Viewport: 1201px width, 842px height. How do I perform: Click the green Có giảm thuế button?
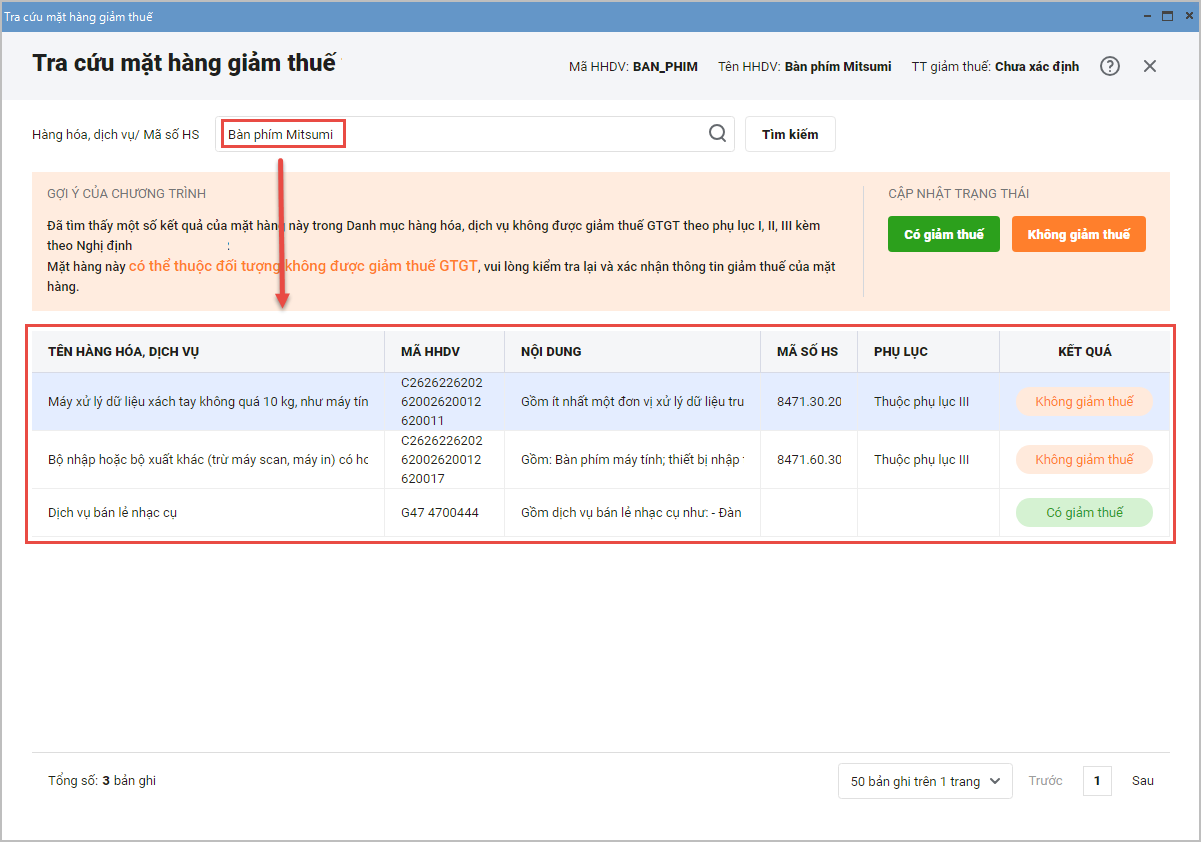coord(943,234)
